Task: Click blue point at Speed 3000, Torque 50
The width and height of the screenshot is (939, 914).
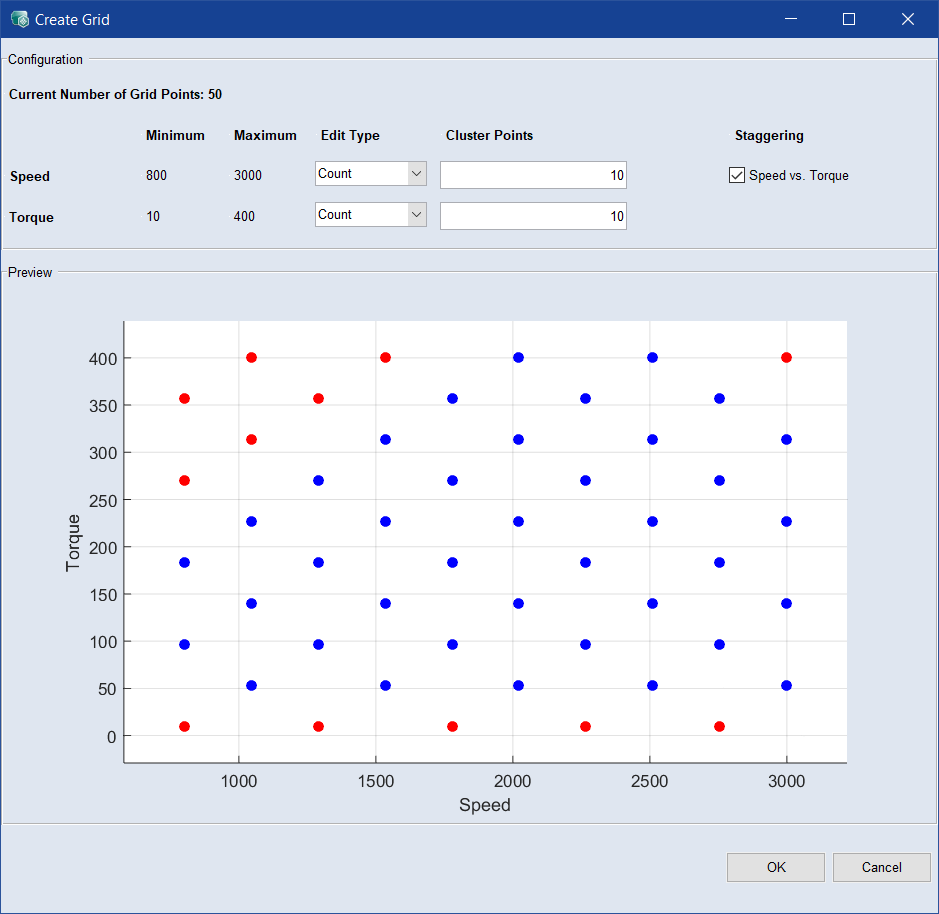Action: [x=786, y=685]
